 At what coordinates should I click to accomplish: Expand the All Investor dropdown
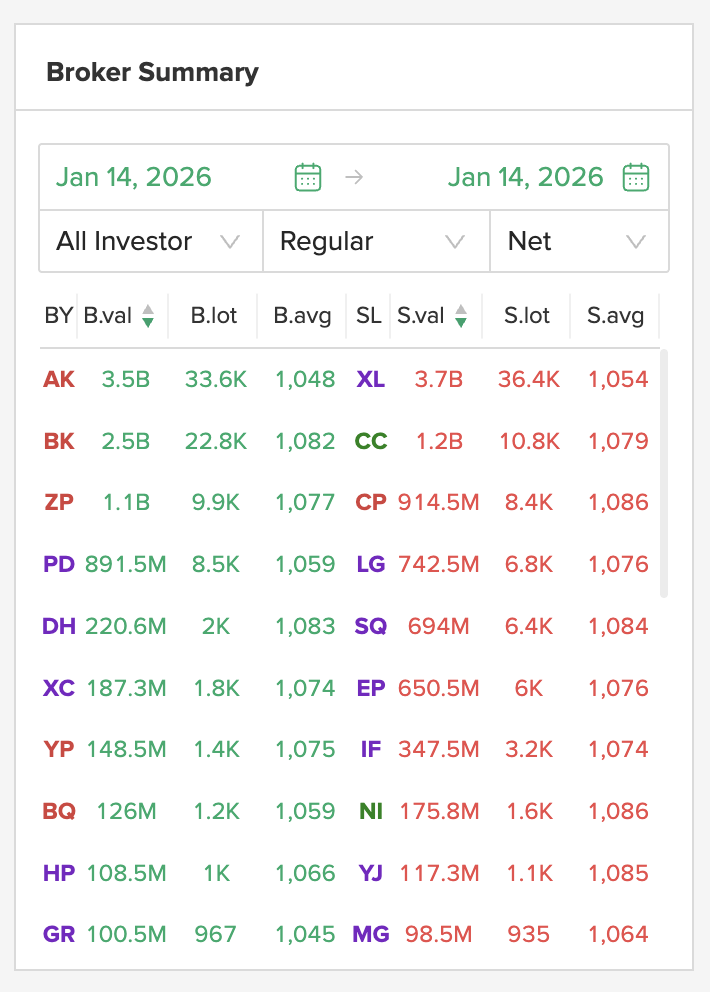[x=150, y=241]
